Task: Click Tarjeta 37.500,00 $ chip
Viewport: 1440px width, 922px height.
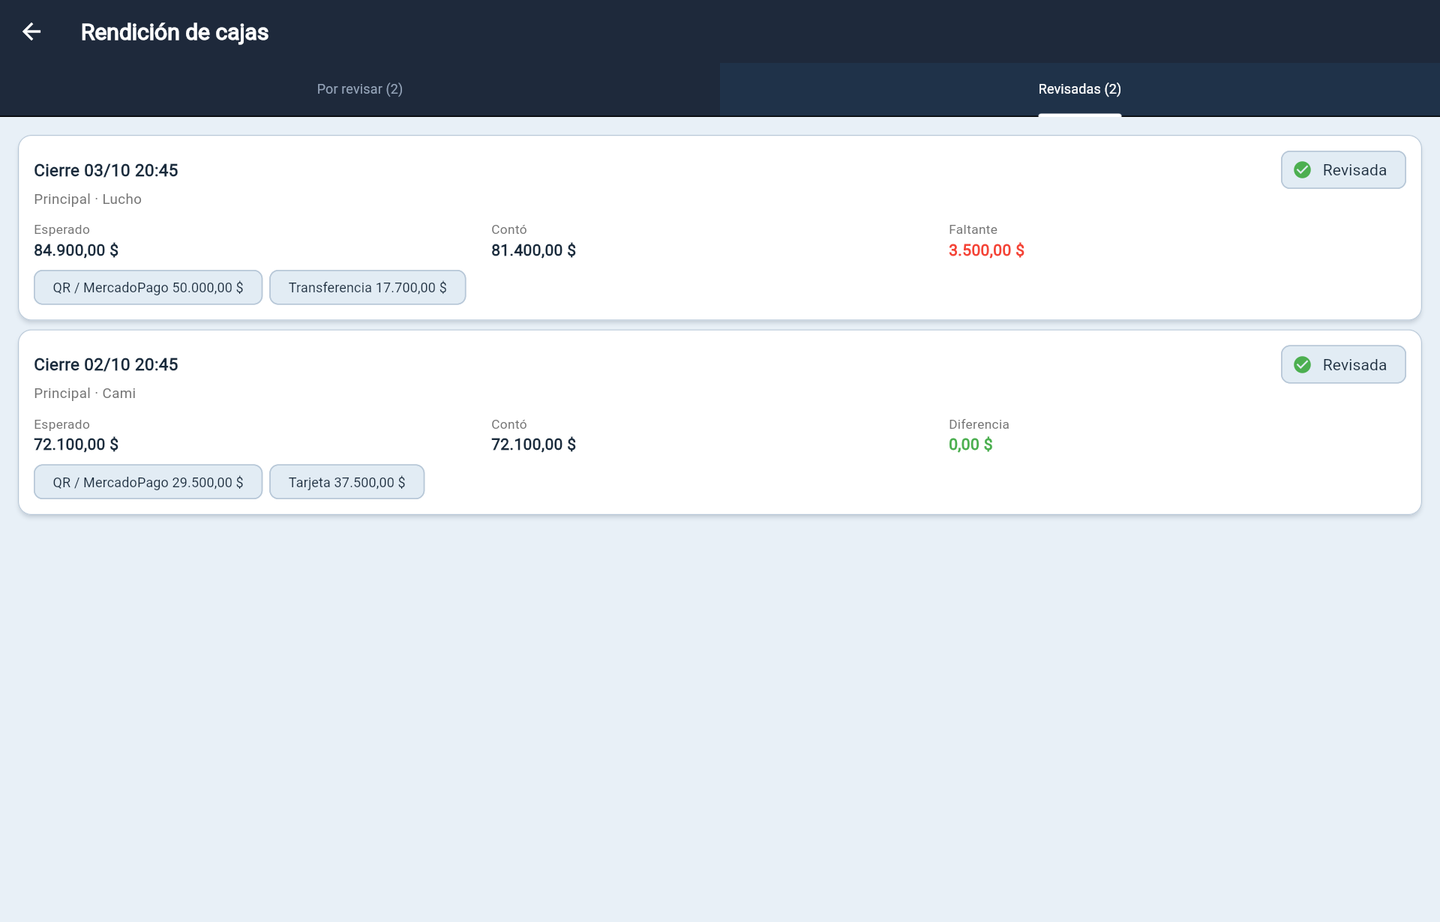Action: (x=347, y=482)
